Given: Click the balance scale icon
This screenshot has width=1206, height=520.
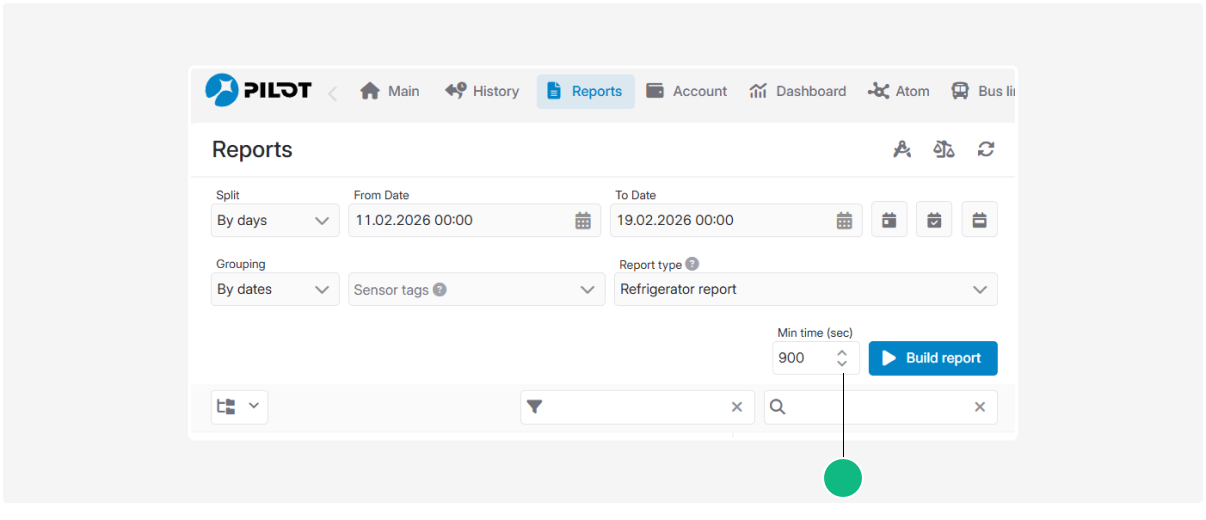Looking at the screenshot, I should pos(944,149).
